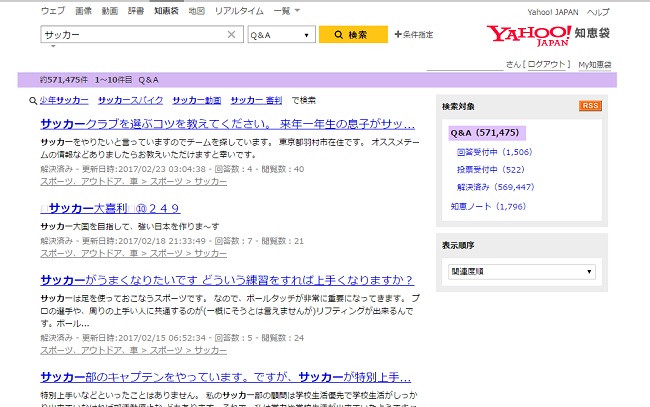Viewport: 650px width, 407px height.
Task: Open the My知恵袋 link
Action: coord(595,65)
